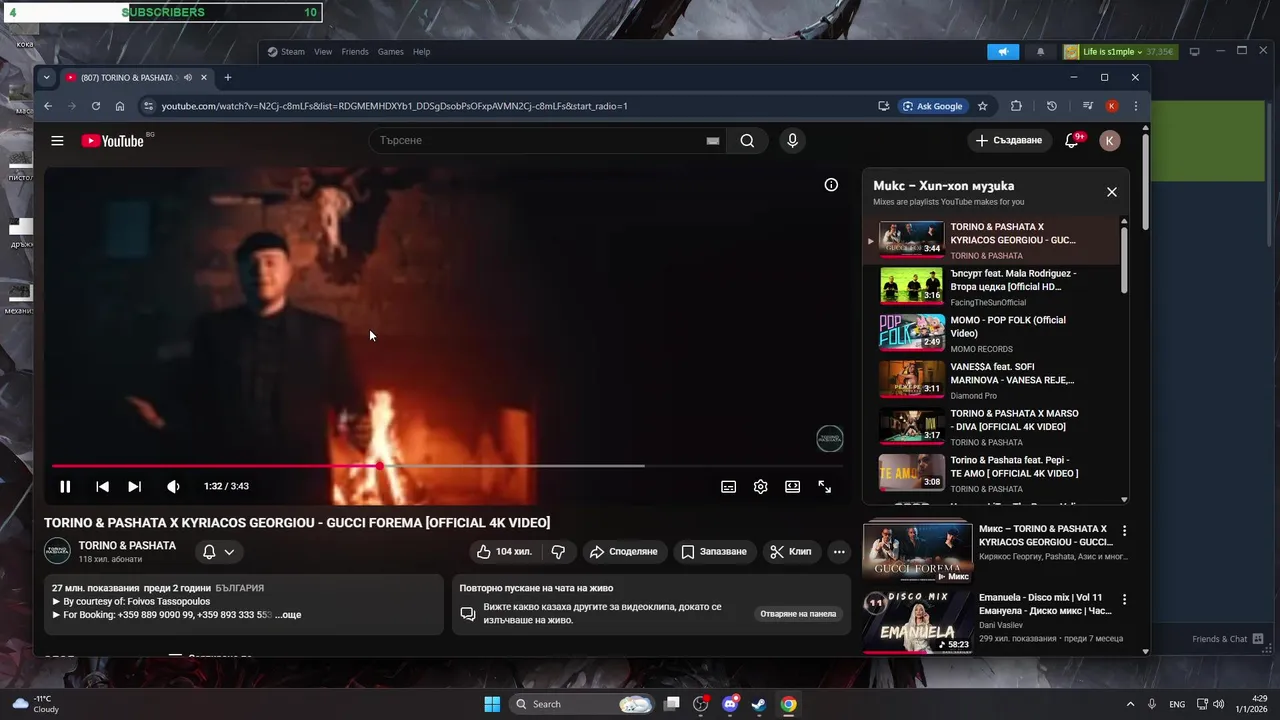Enter fullscreen on the video player
The width and height of the screenshot is (1280, 720).
tap(824, 486)
